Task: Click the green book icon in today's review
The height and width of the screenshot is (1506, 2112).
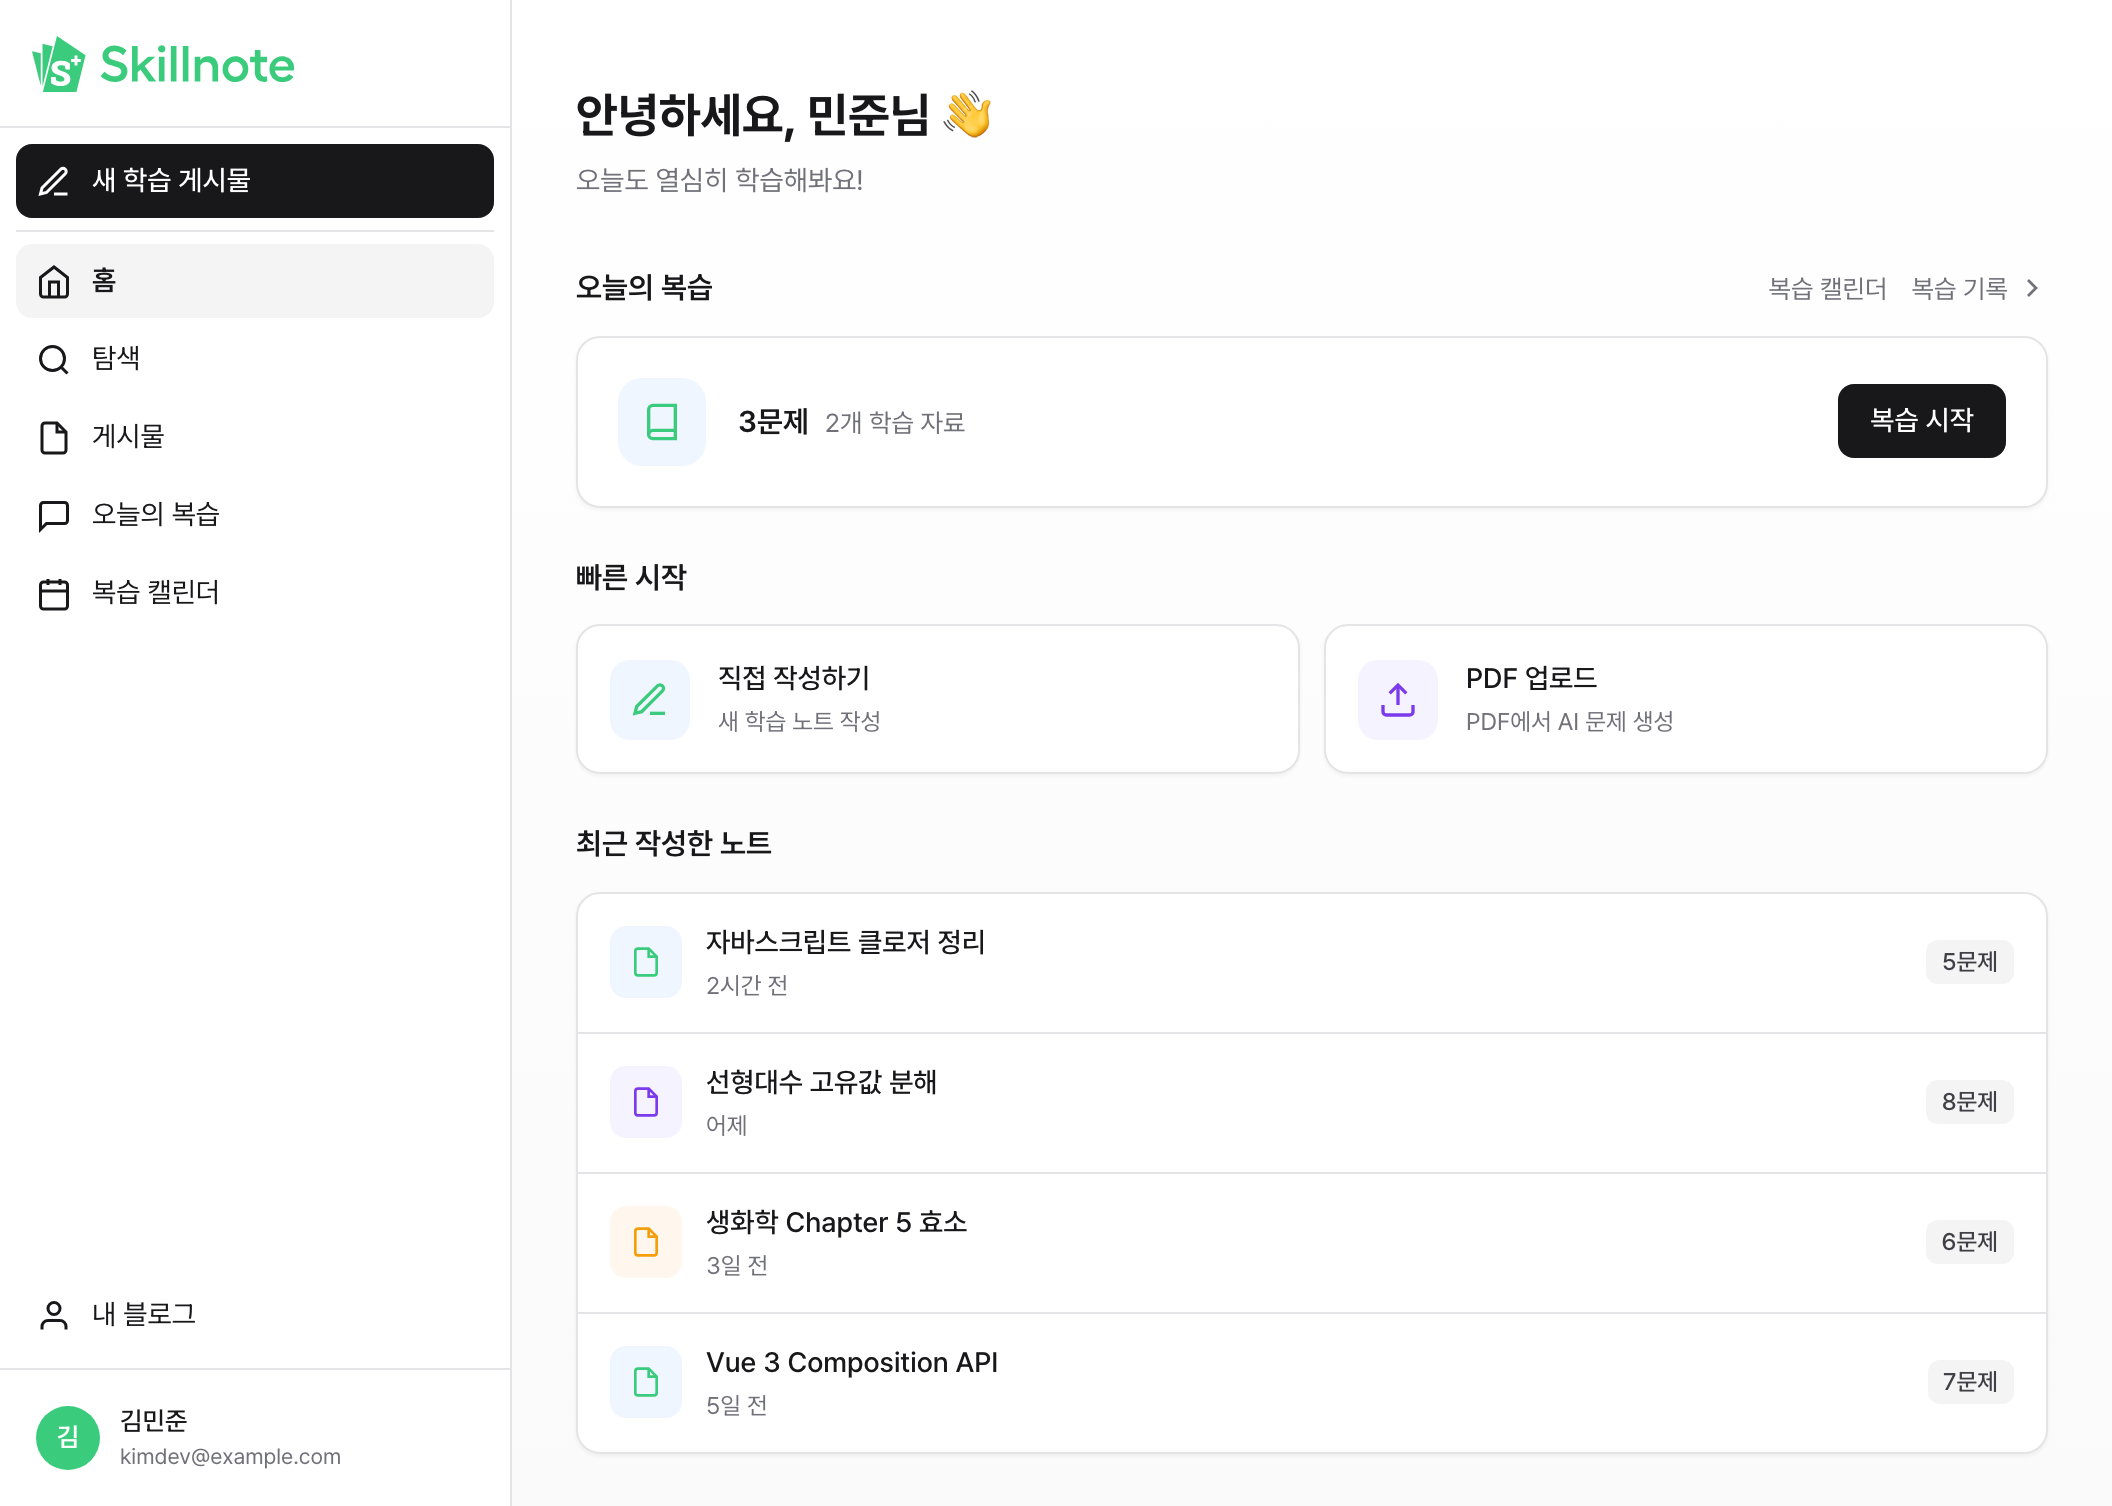Action: click(661, 422)
